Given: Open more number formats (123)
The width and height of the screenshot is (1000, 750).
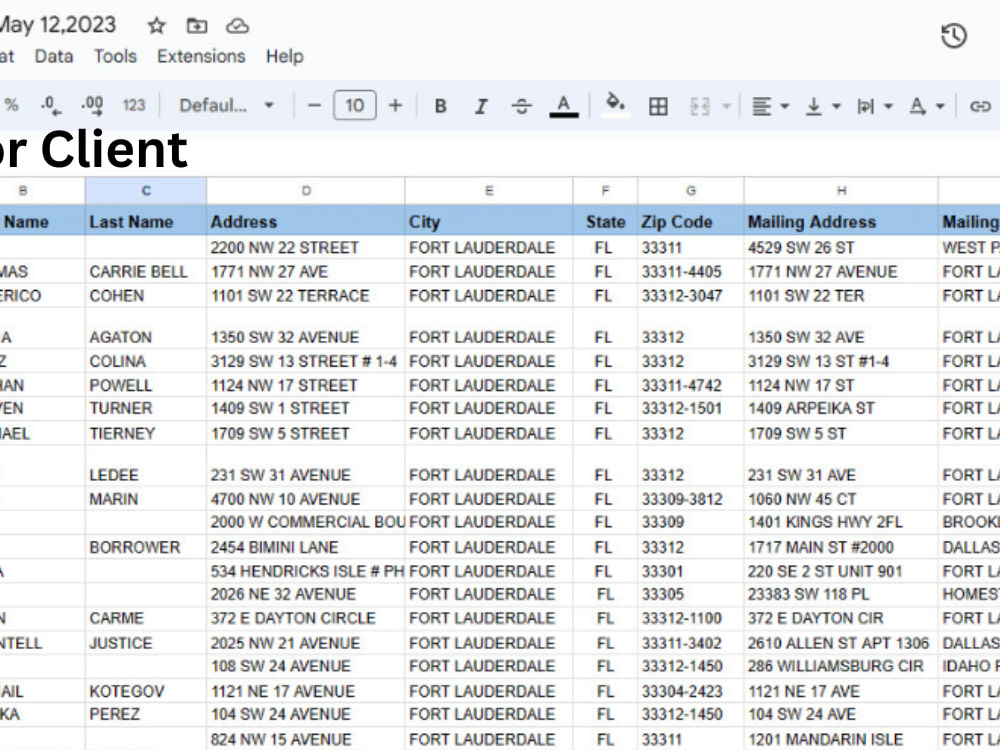Looking at the screenshot, I should tap(134, 105).
